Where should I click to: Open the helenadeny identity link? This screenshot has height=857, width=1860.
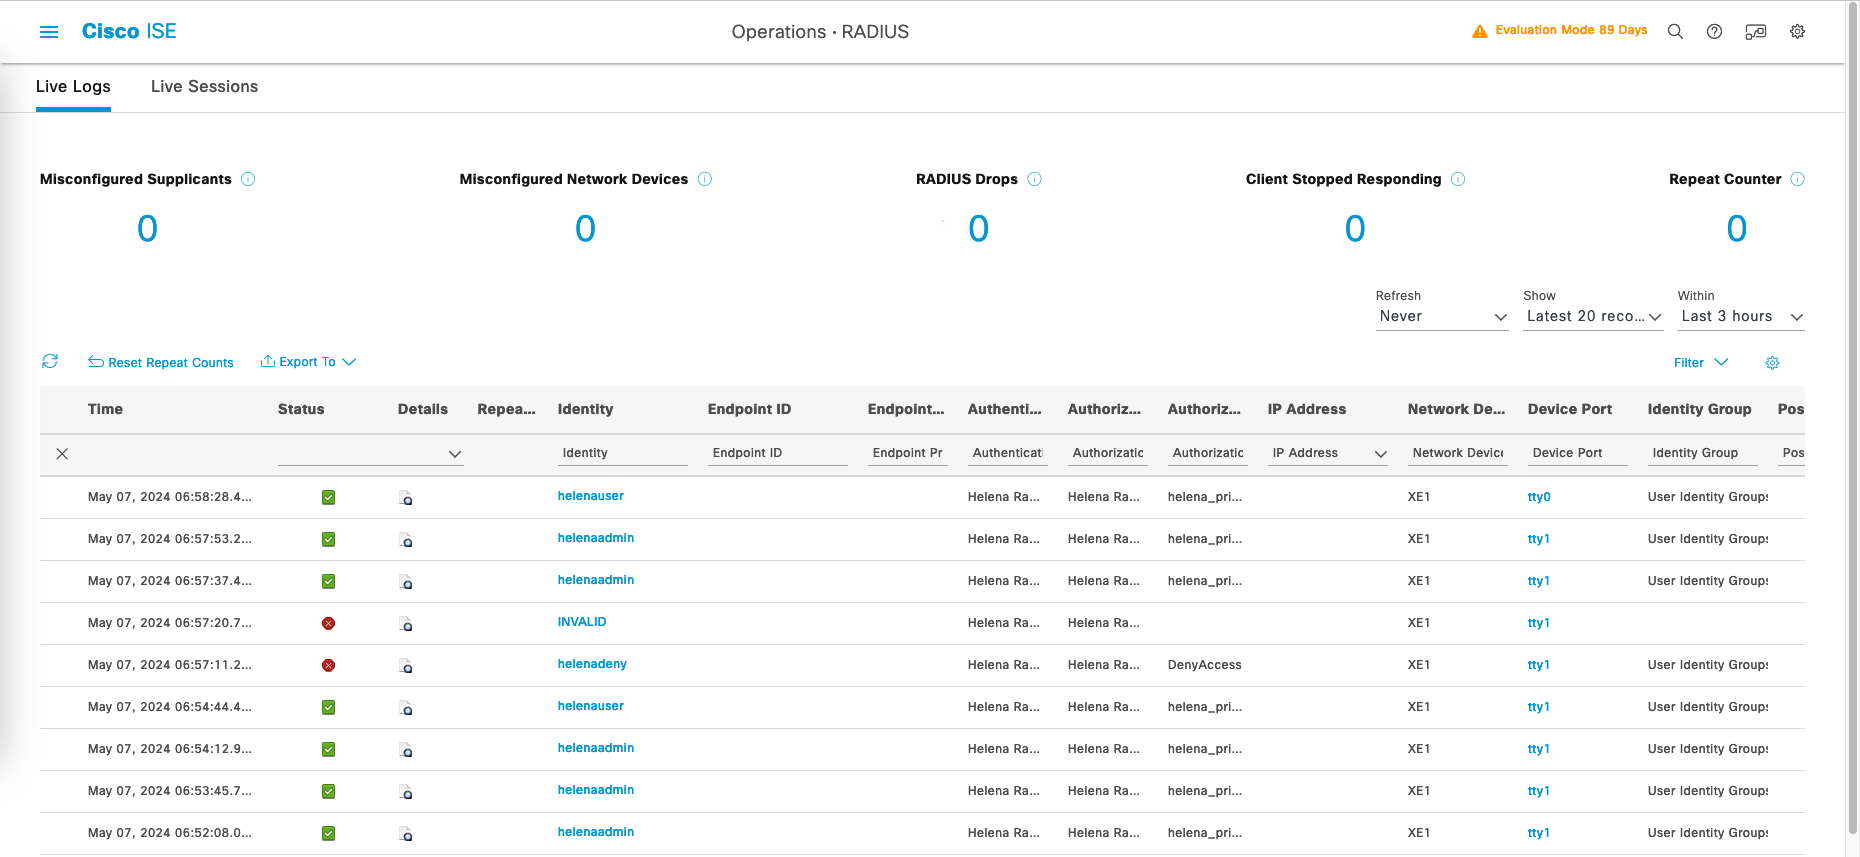click(x=592, y=664)
